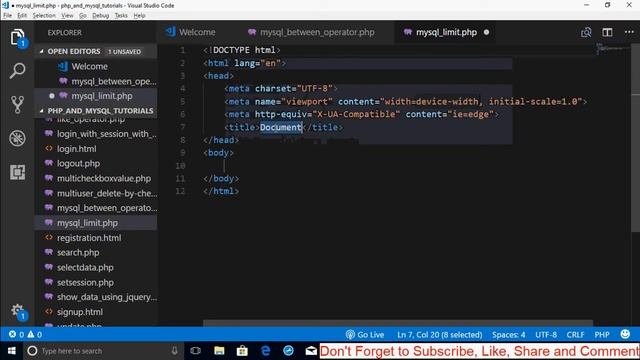Open the Edit menu
The image size is (640, 360).
[x=22, y=16]
